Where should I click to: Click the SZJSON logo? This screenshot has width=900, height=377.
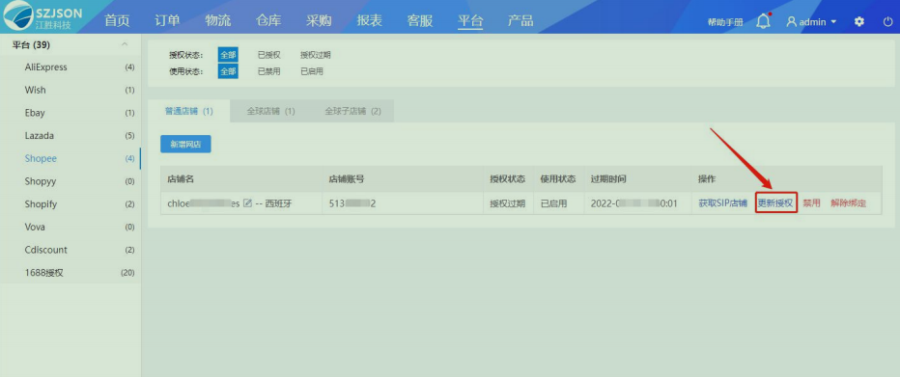[44, 17]
